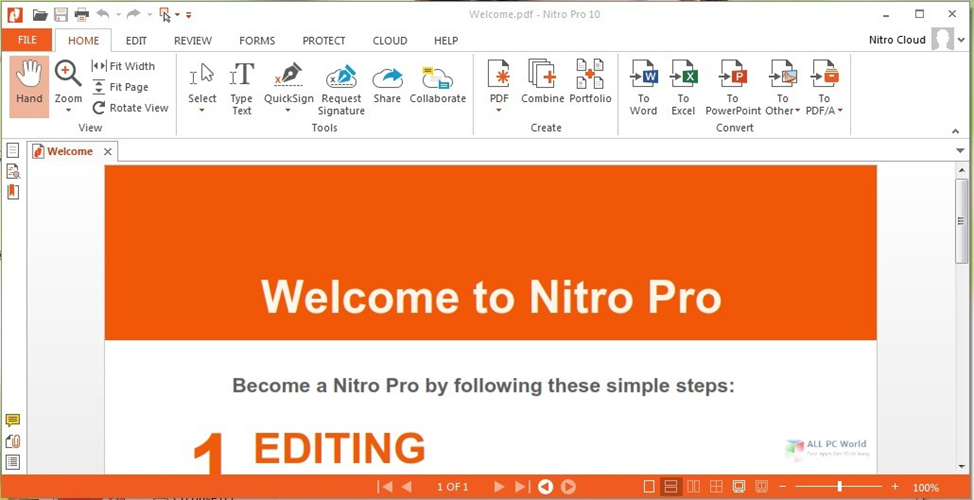Viewport: 974px width, 500px height.
Task: Close the Welcome document tab
Action: coord(107,151)
